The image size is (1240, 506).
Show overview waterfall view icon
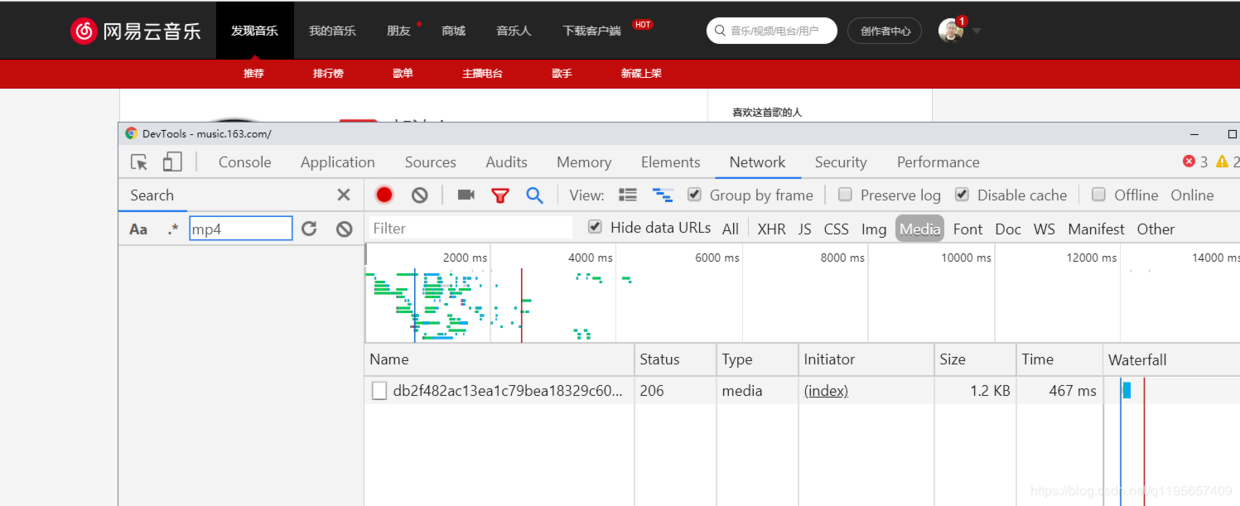[x=662, y=195]
